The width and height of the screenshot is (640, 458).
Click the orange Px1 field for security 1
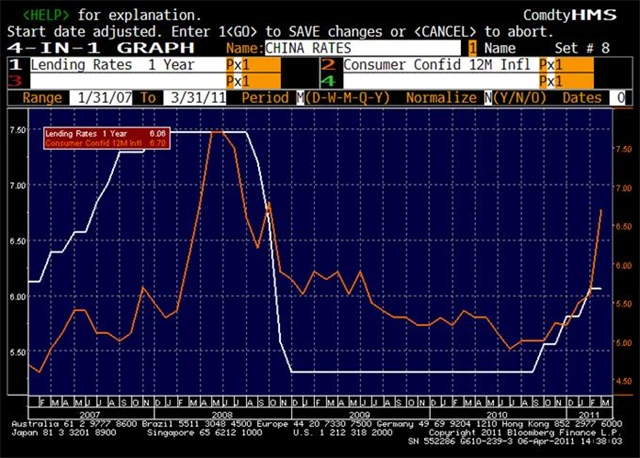pos(253,65)
